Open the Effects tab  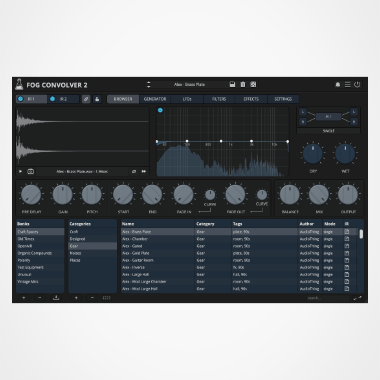251,99
